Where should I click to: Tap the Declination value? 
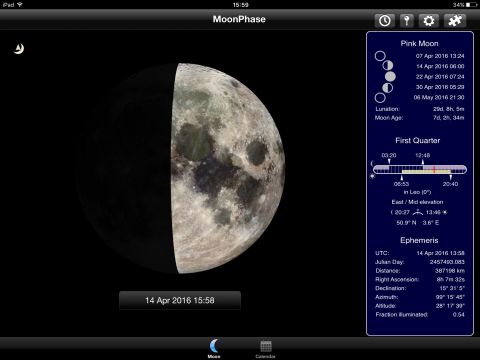point(452,288)
